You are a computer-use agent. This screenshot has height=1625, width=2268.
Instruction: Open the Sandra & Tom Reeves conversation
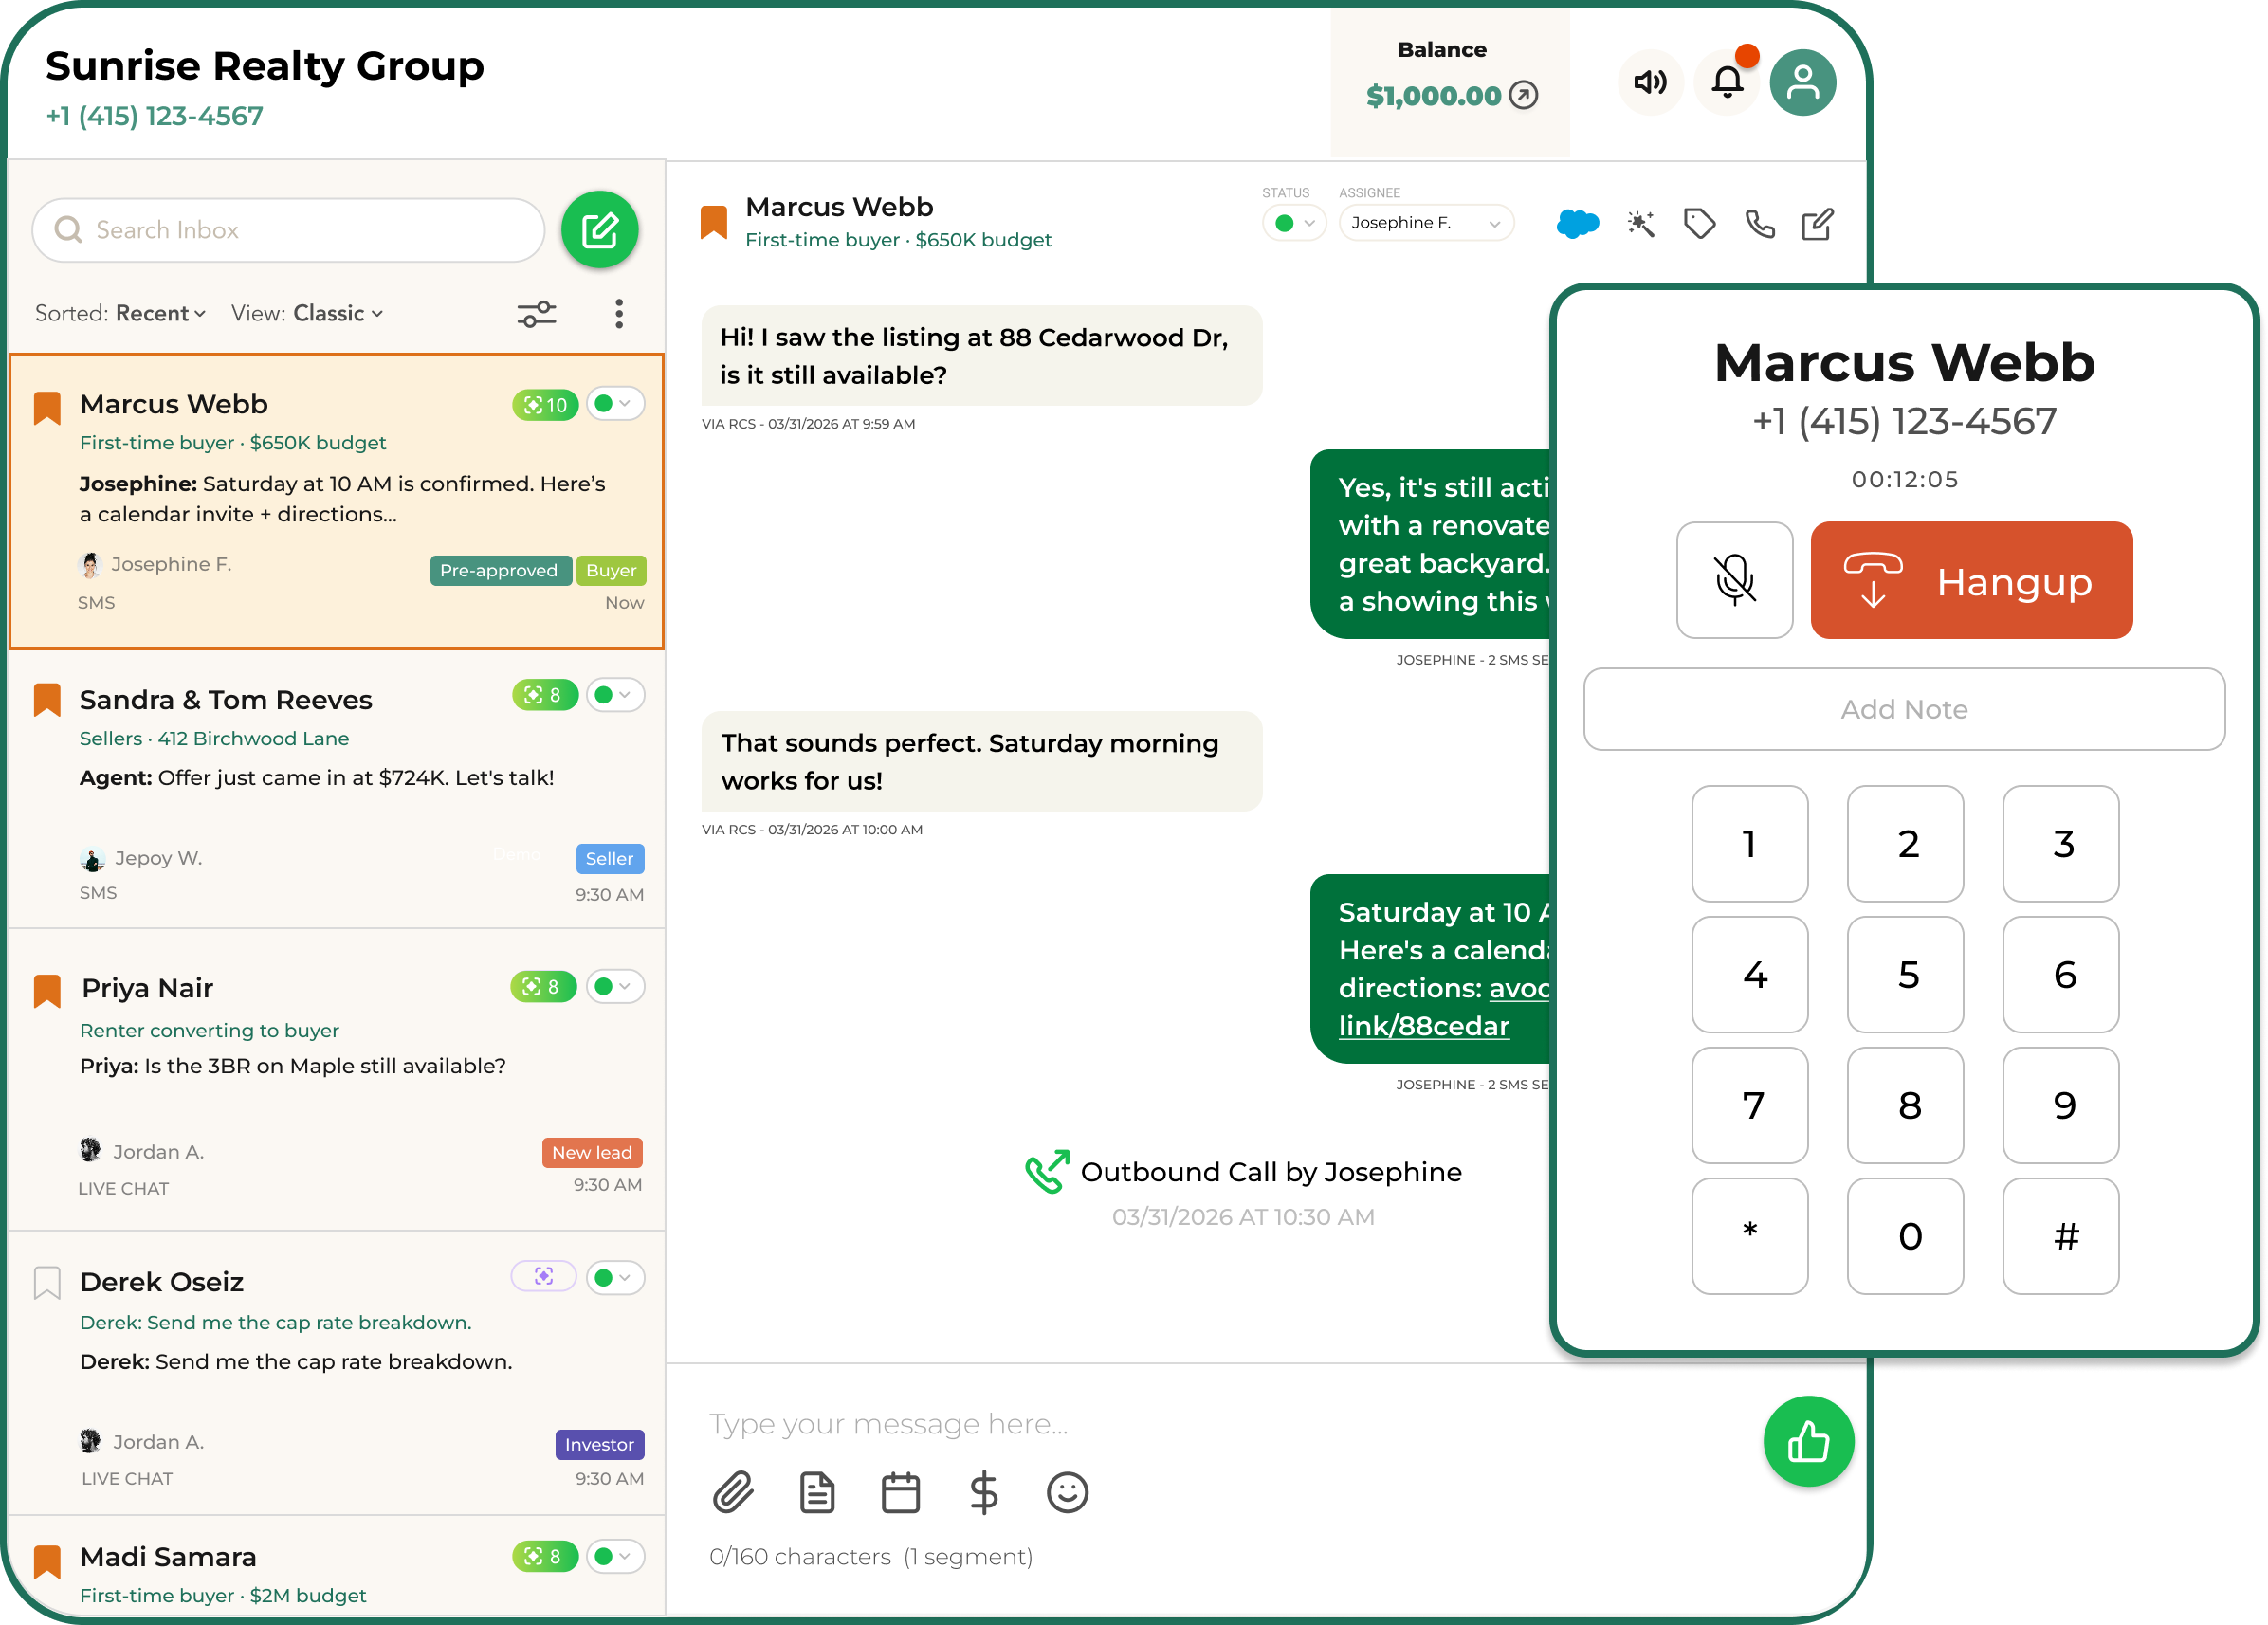click(x=336, y=790)
